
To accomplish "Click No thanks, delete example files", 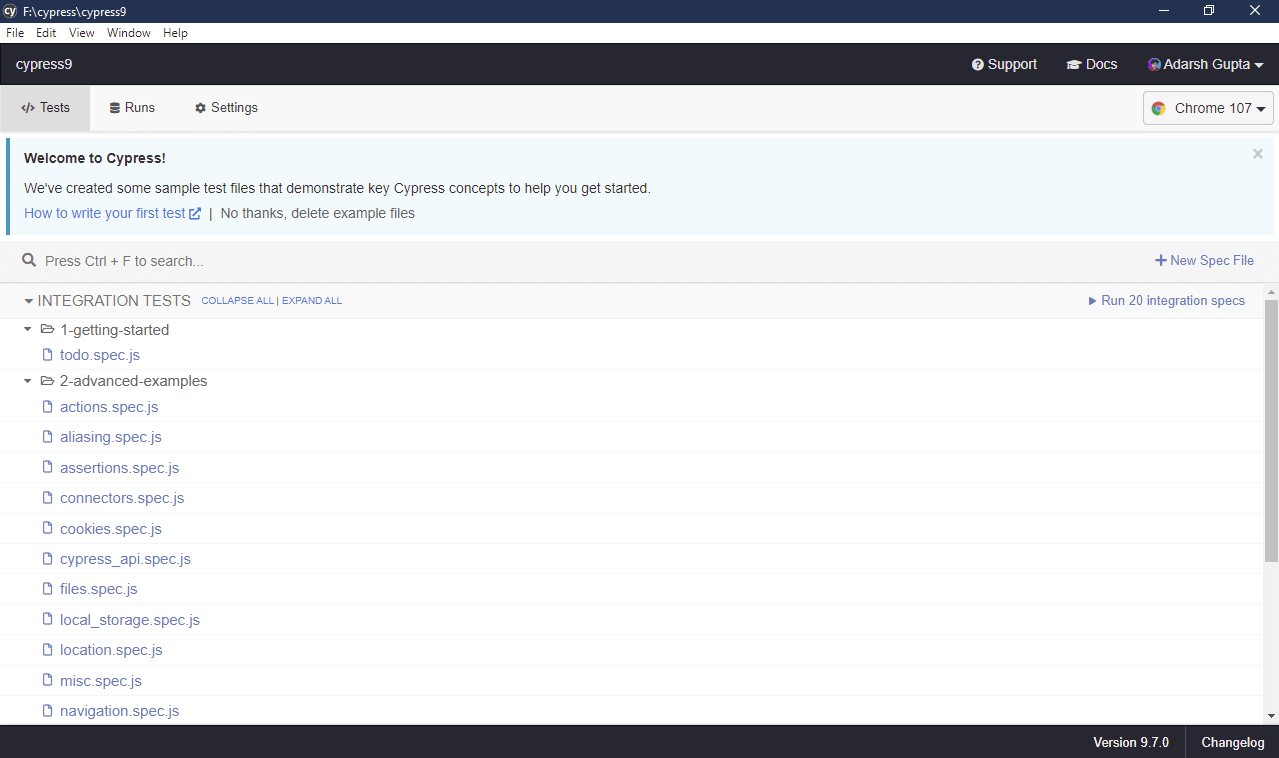I will (316, 213).
